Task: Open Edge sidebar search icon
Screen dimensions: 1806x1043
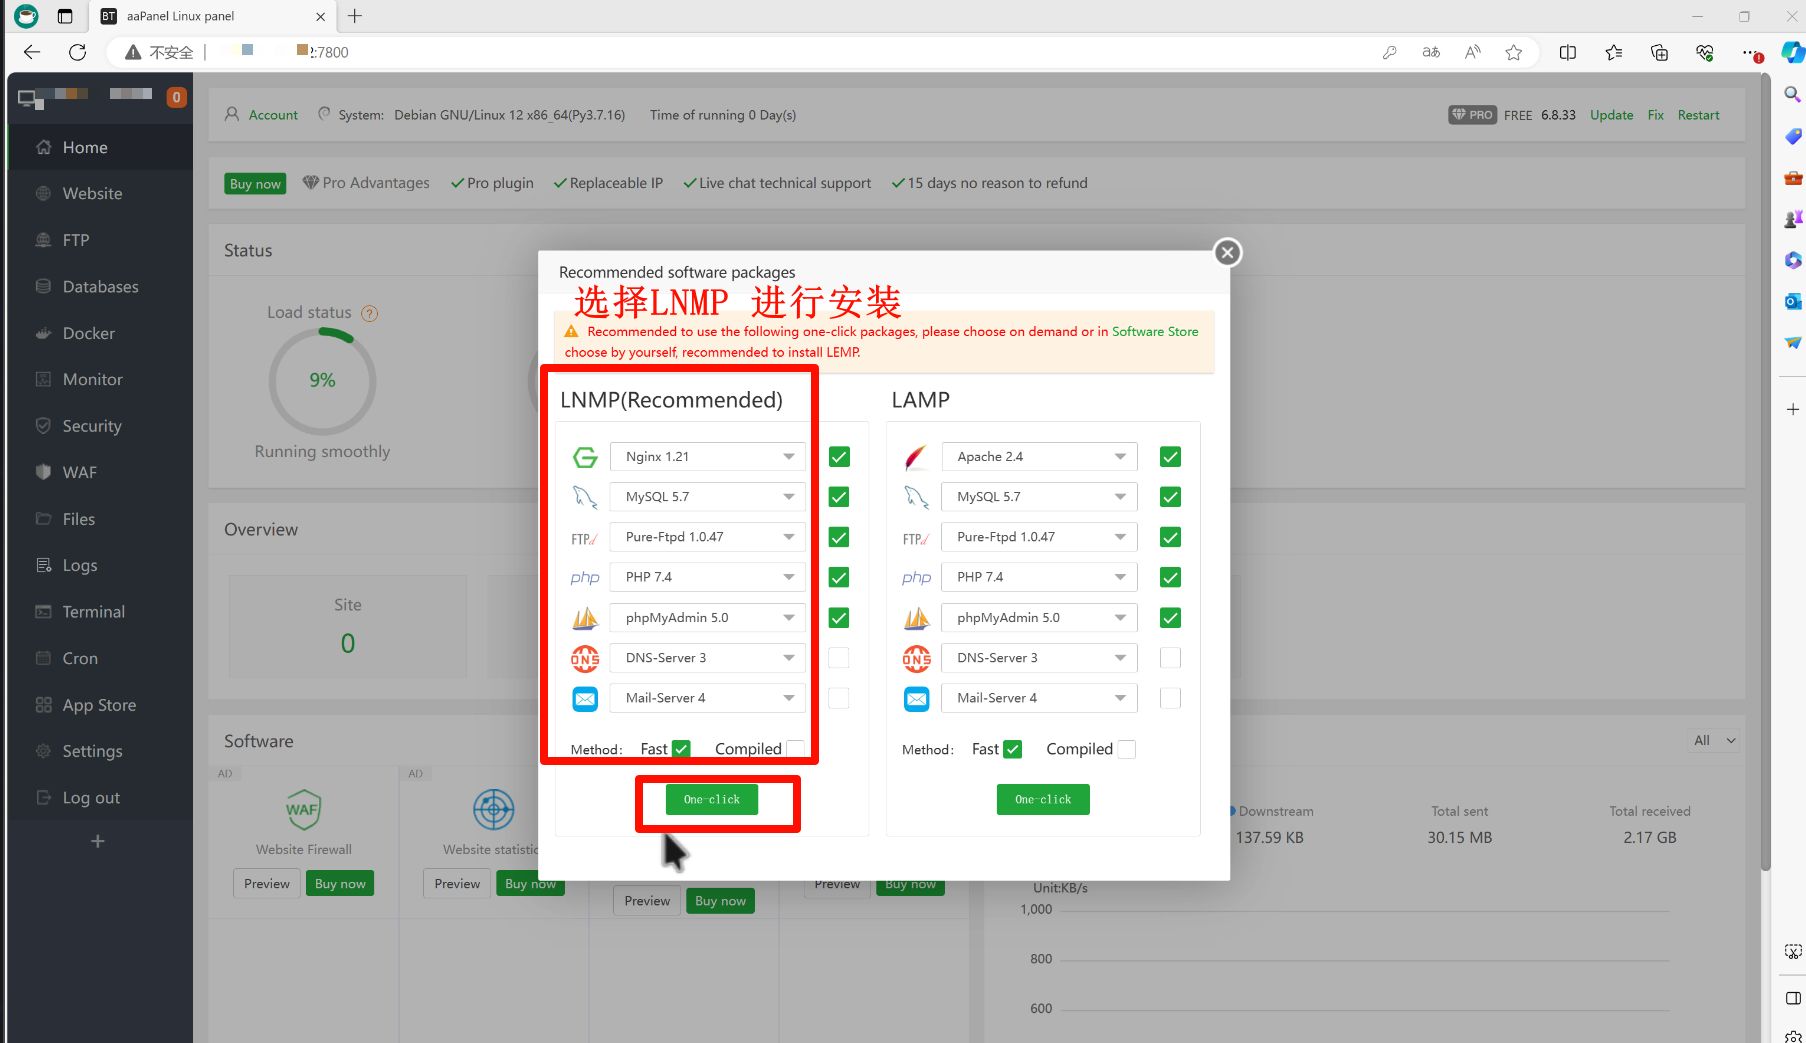Action: coord(1792,94)
